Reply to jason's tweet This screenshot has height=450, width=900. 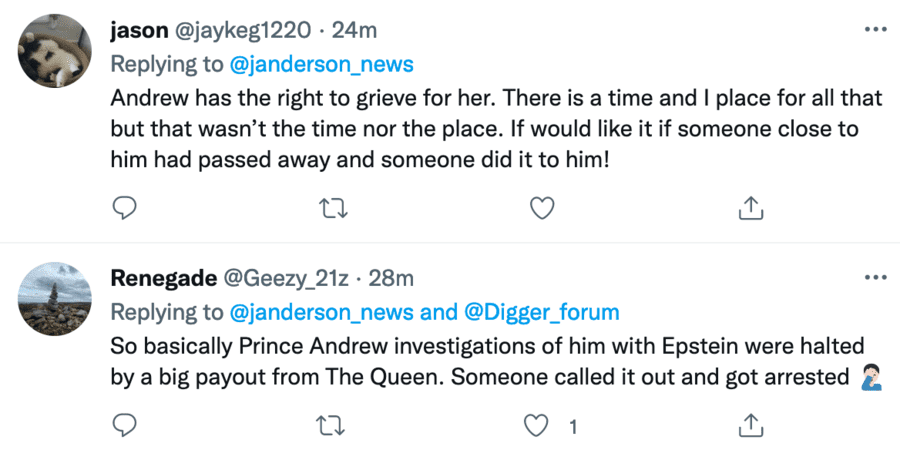click(124, 207)
